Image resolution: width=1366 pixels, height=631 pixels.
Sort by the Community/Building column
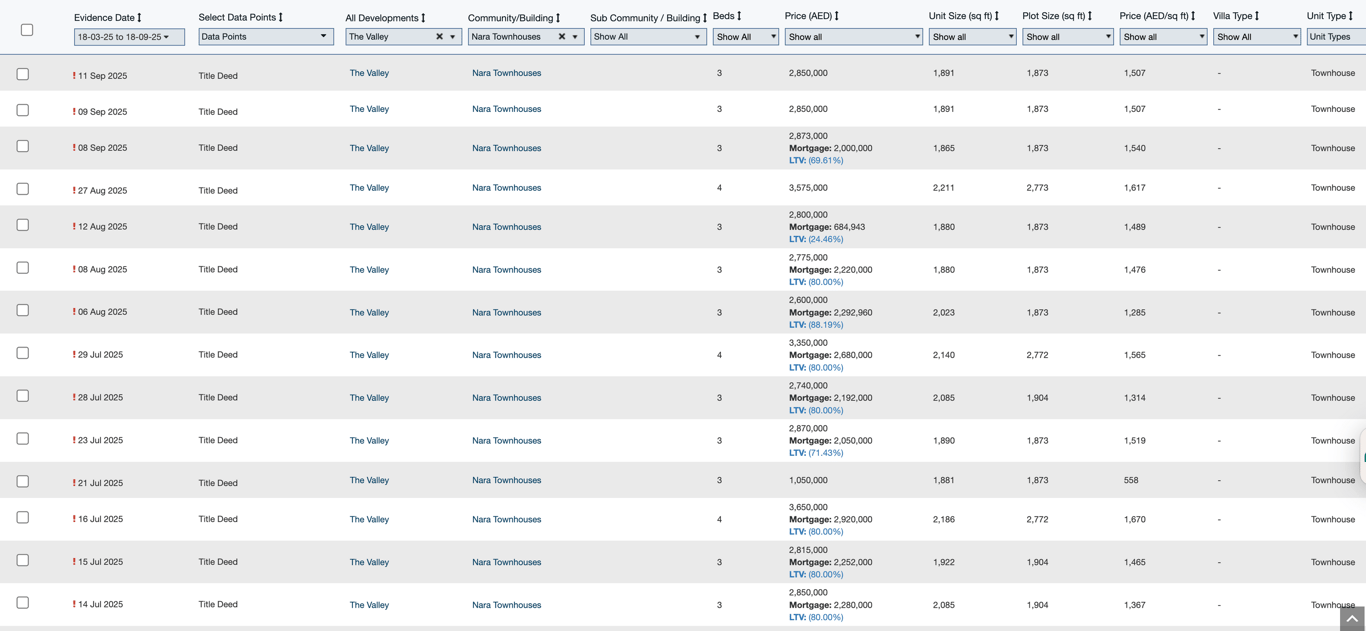558,18
